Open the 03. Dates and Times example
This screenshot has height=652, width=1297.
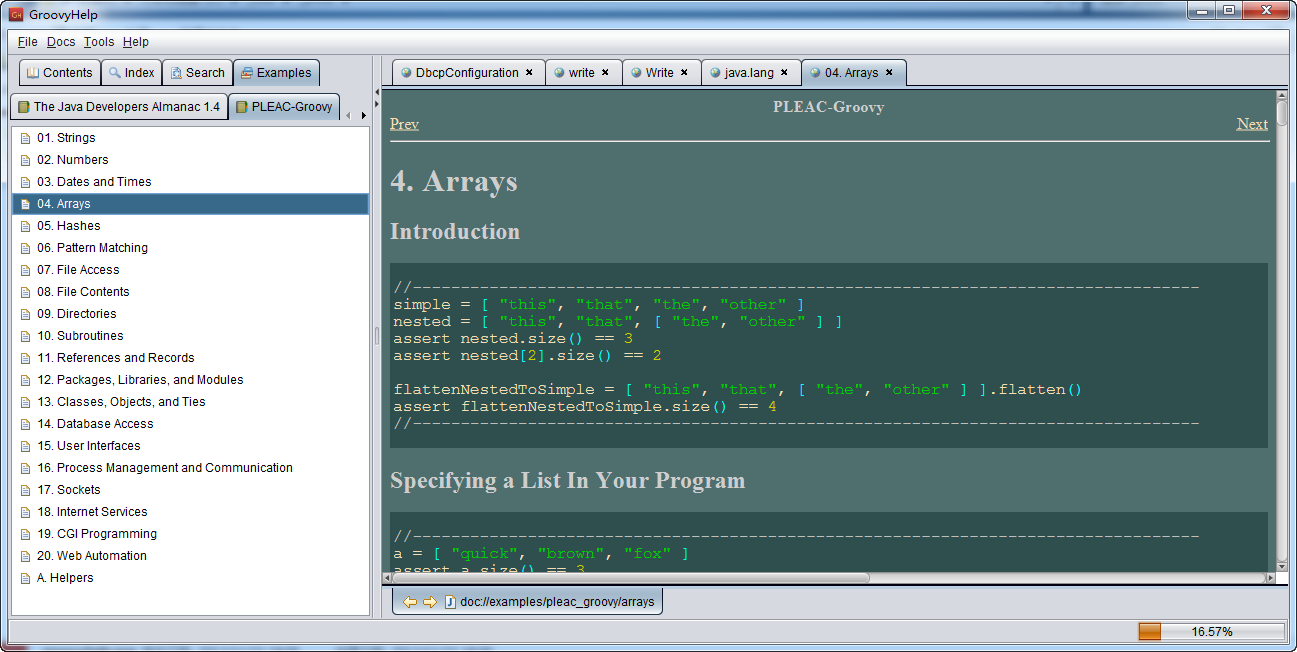190,182
